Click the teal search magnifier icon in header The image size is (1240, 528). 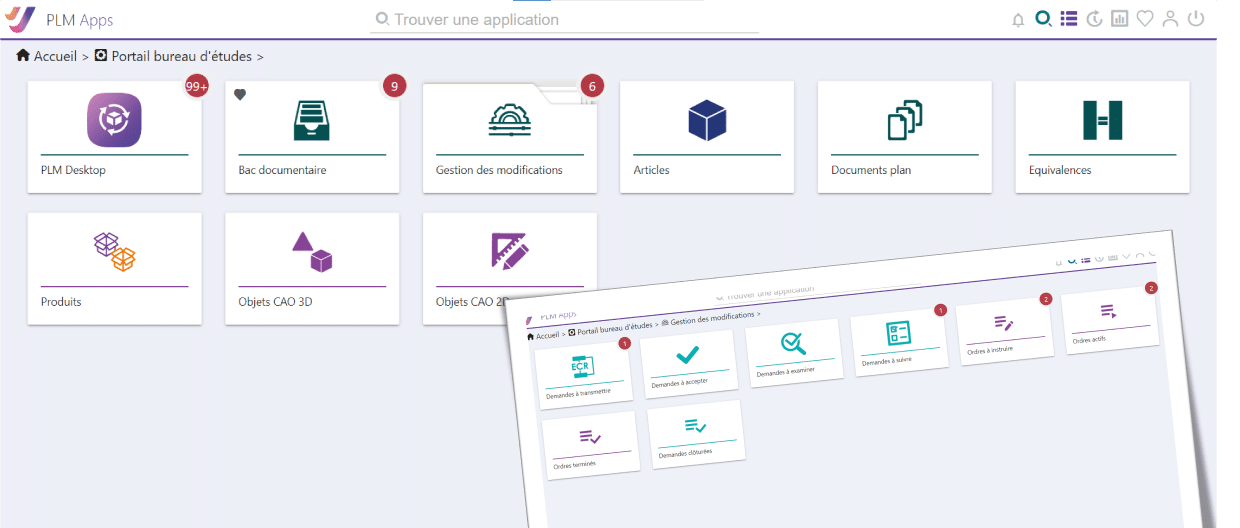click(x=1043, y=18)
